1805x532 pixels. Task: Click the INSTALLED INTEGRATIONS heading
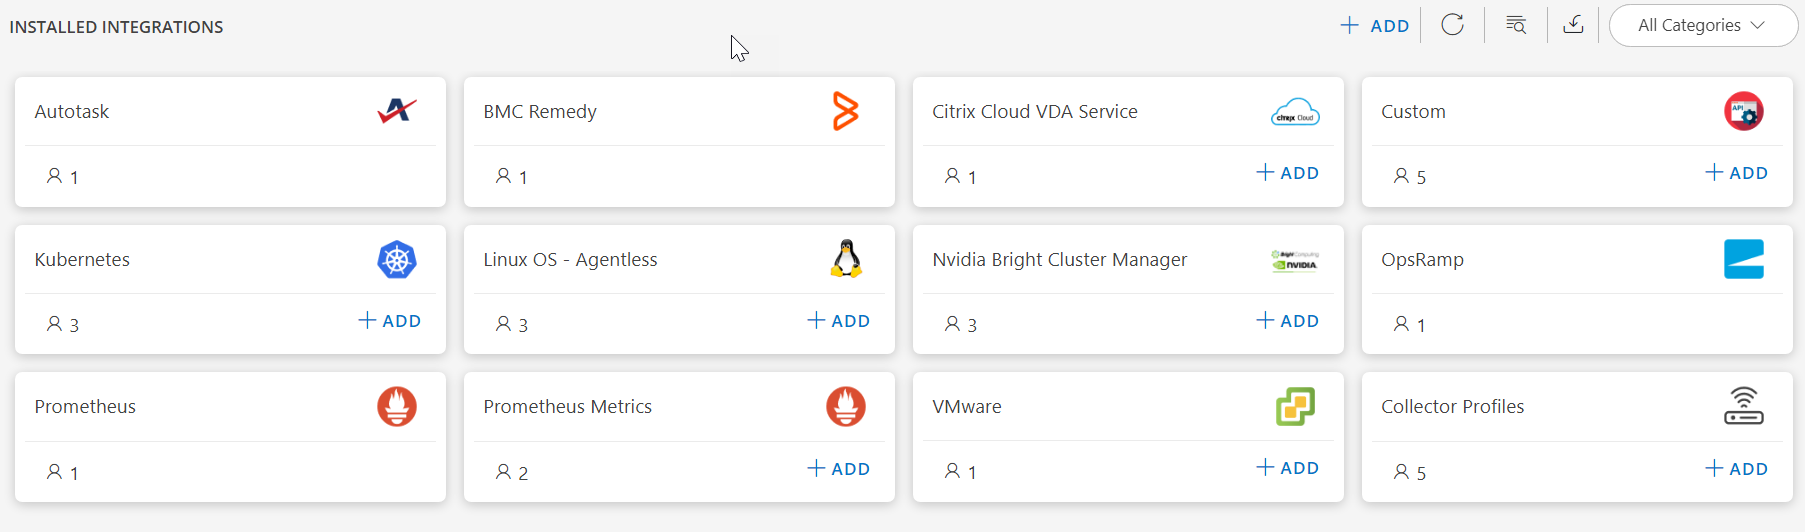[x=116, y=27]
